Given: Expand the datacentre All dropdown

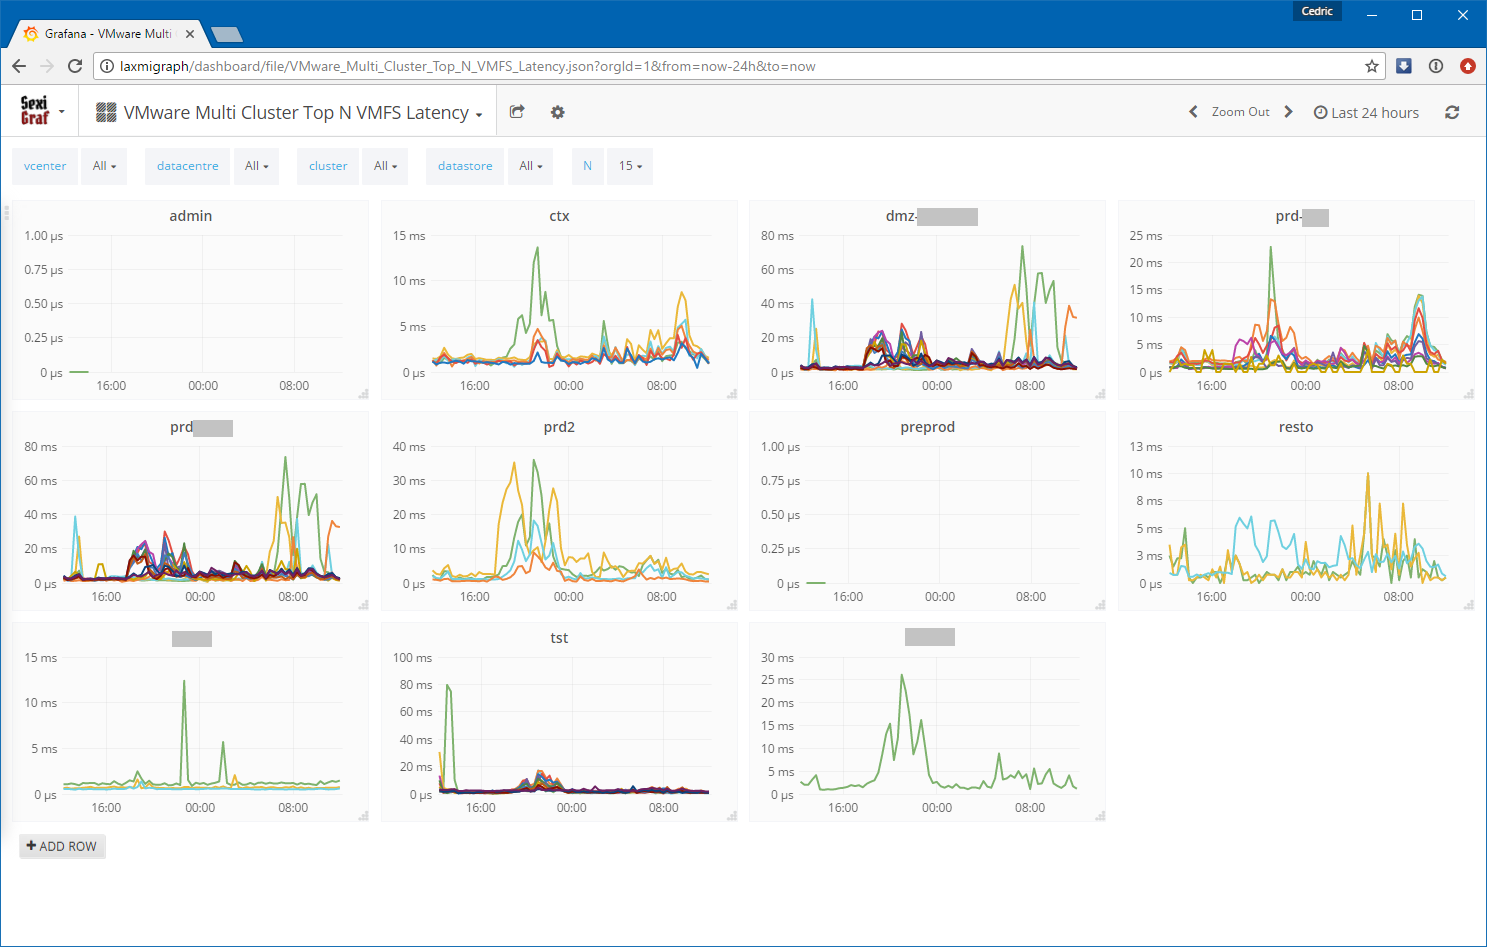Looking at the screenshot, I should (257, 166).
